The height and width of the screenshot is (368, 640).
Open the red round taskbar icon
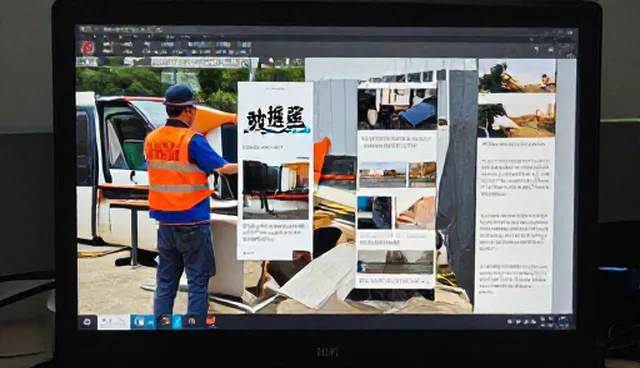(191, 321)
